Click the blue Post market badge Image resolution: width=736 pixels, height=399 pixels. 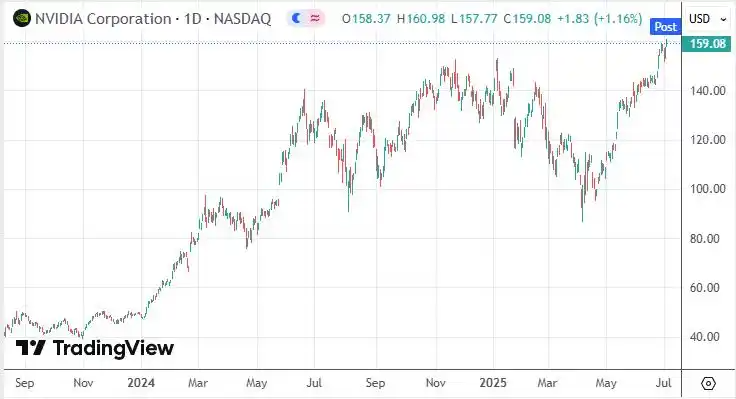point(665,27)
